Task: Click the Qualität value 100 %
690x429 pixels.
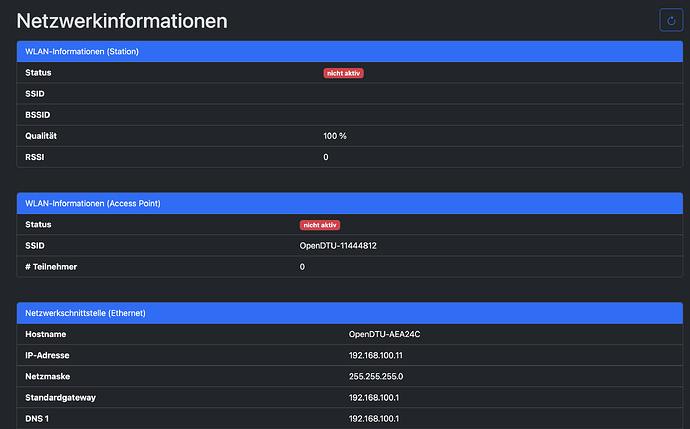Action: coord(335,136)
